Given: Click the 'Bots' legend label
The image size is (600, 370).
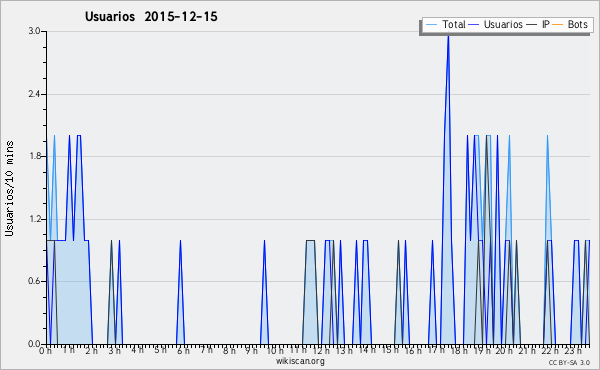Looking at the screenshot, I should [x=577, y=24].
